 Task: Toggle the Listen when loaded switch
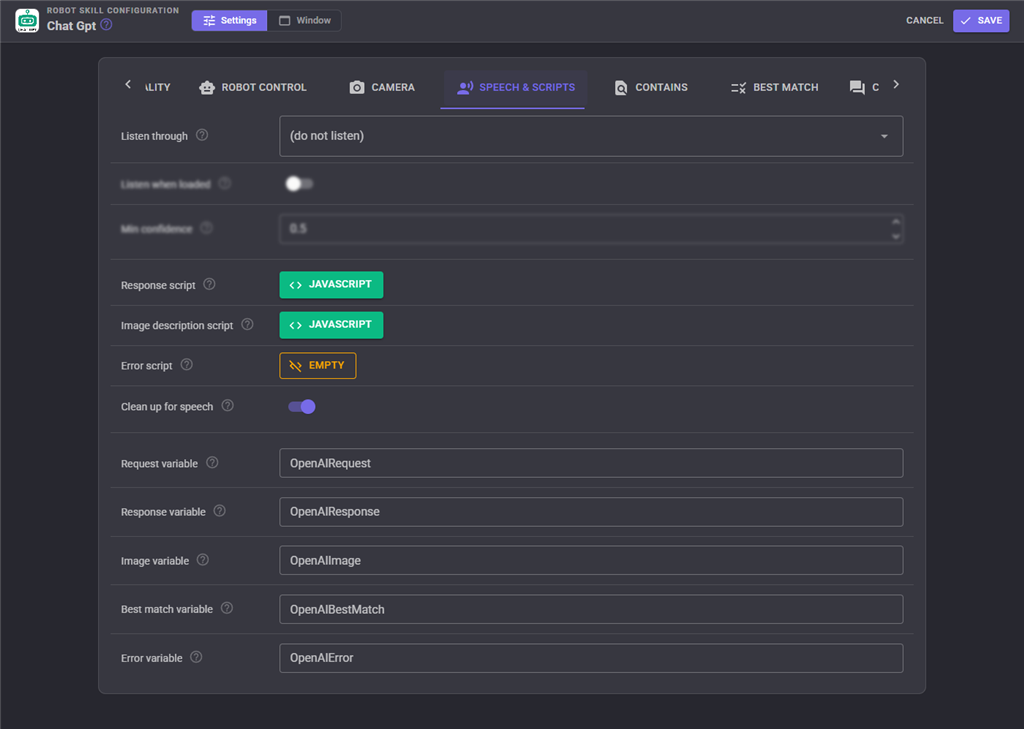click(299, 184)
